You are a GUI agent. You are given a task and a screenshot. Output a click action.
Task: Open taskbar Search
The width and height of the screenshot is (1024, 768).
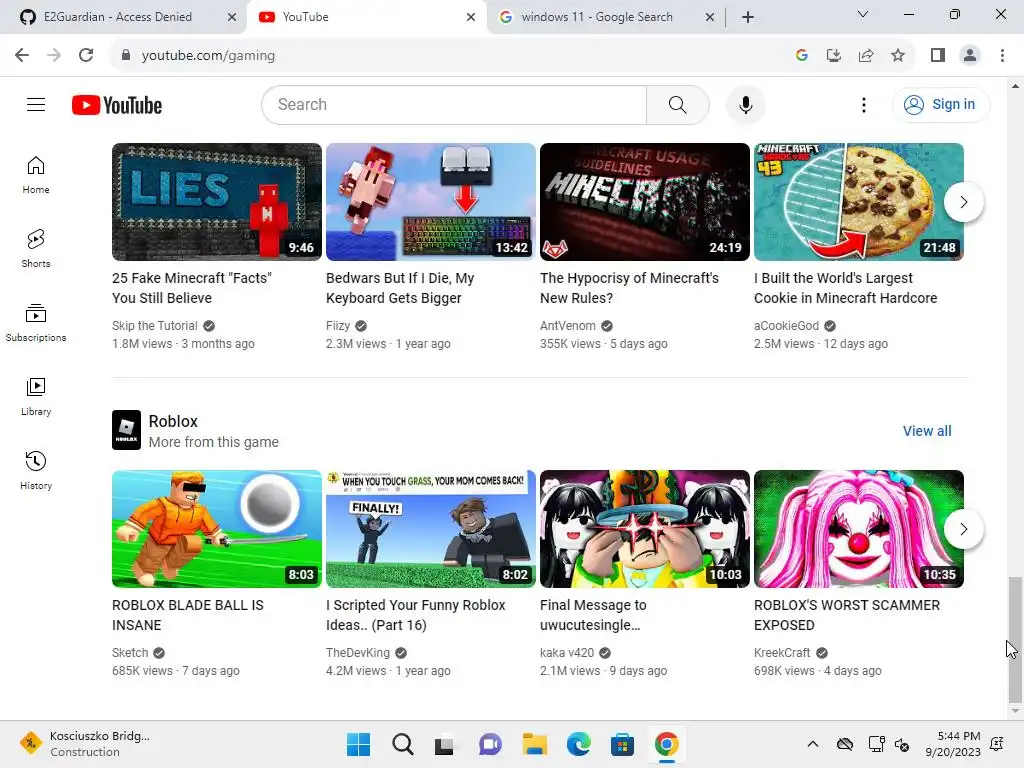click(402, 744)
